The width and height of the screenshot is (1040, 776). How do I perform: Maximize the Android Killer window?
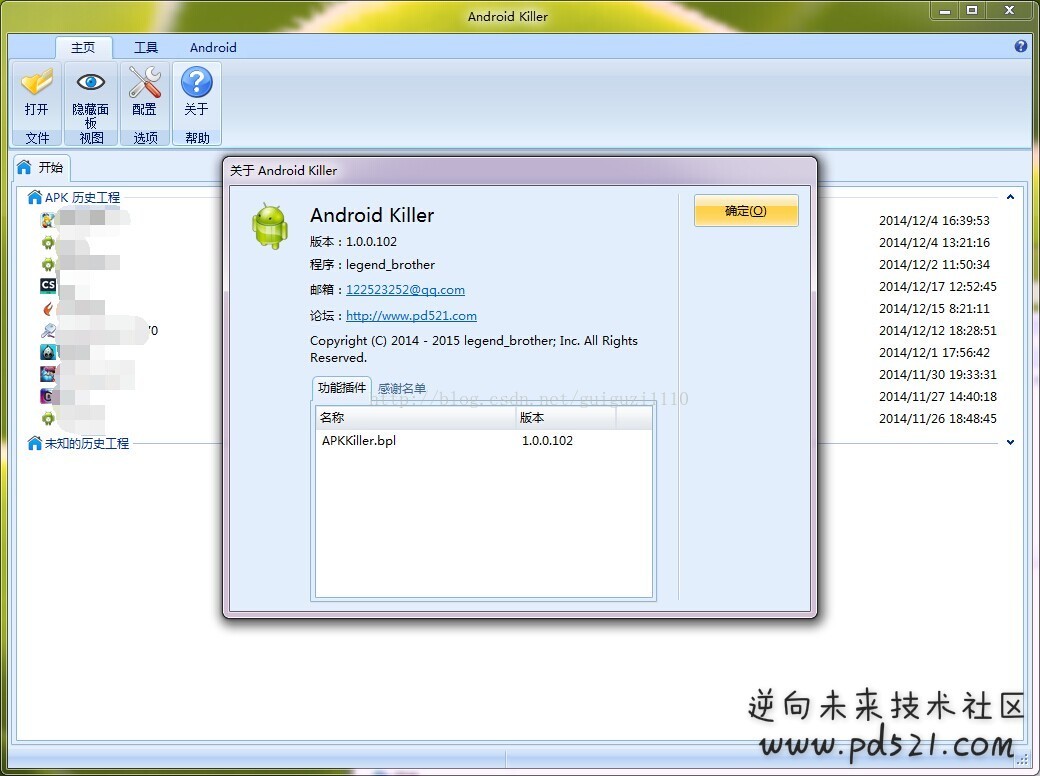(972, 11)
